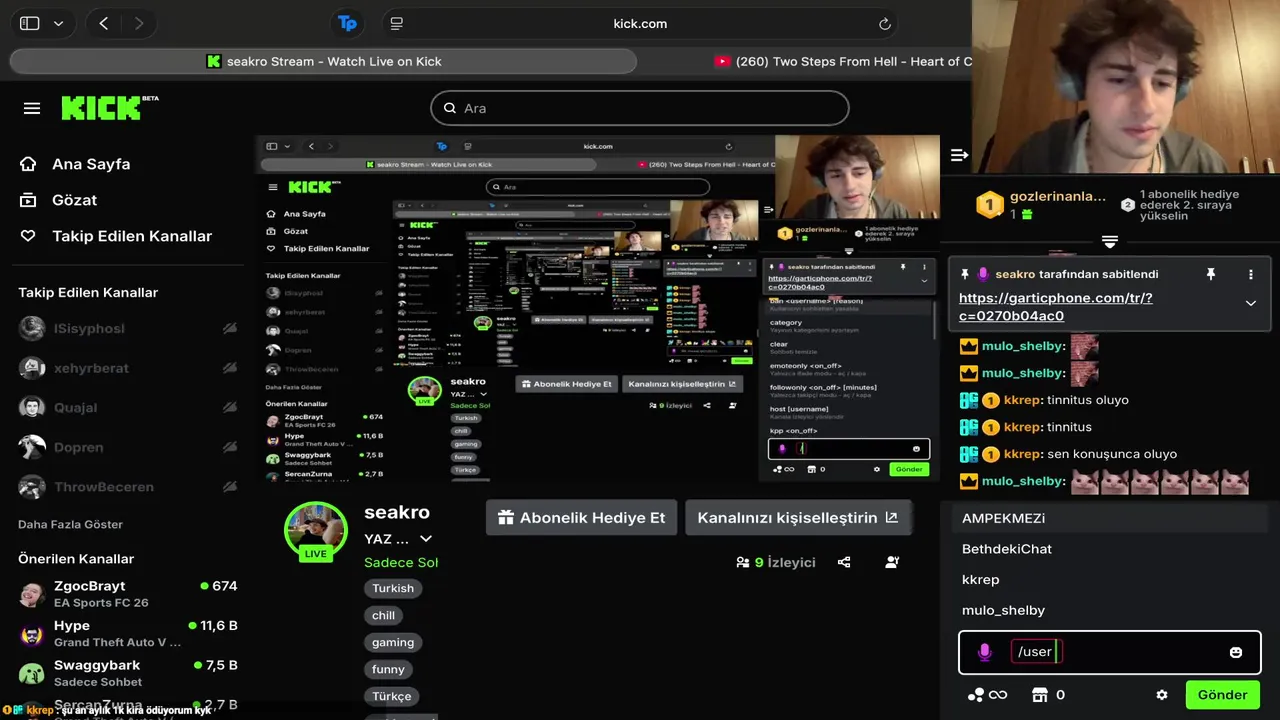
Task: Reload the page with the refresh icon
Action: coord(885,24)
